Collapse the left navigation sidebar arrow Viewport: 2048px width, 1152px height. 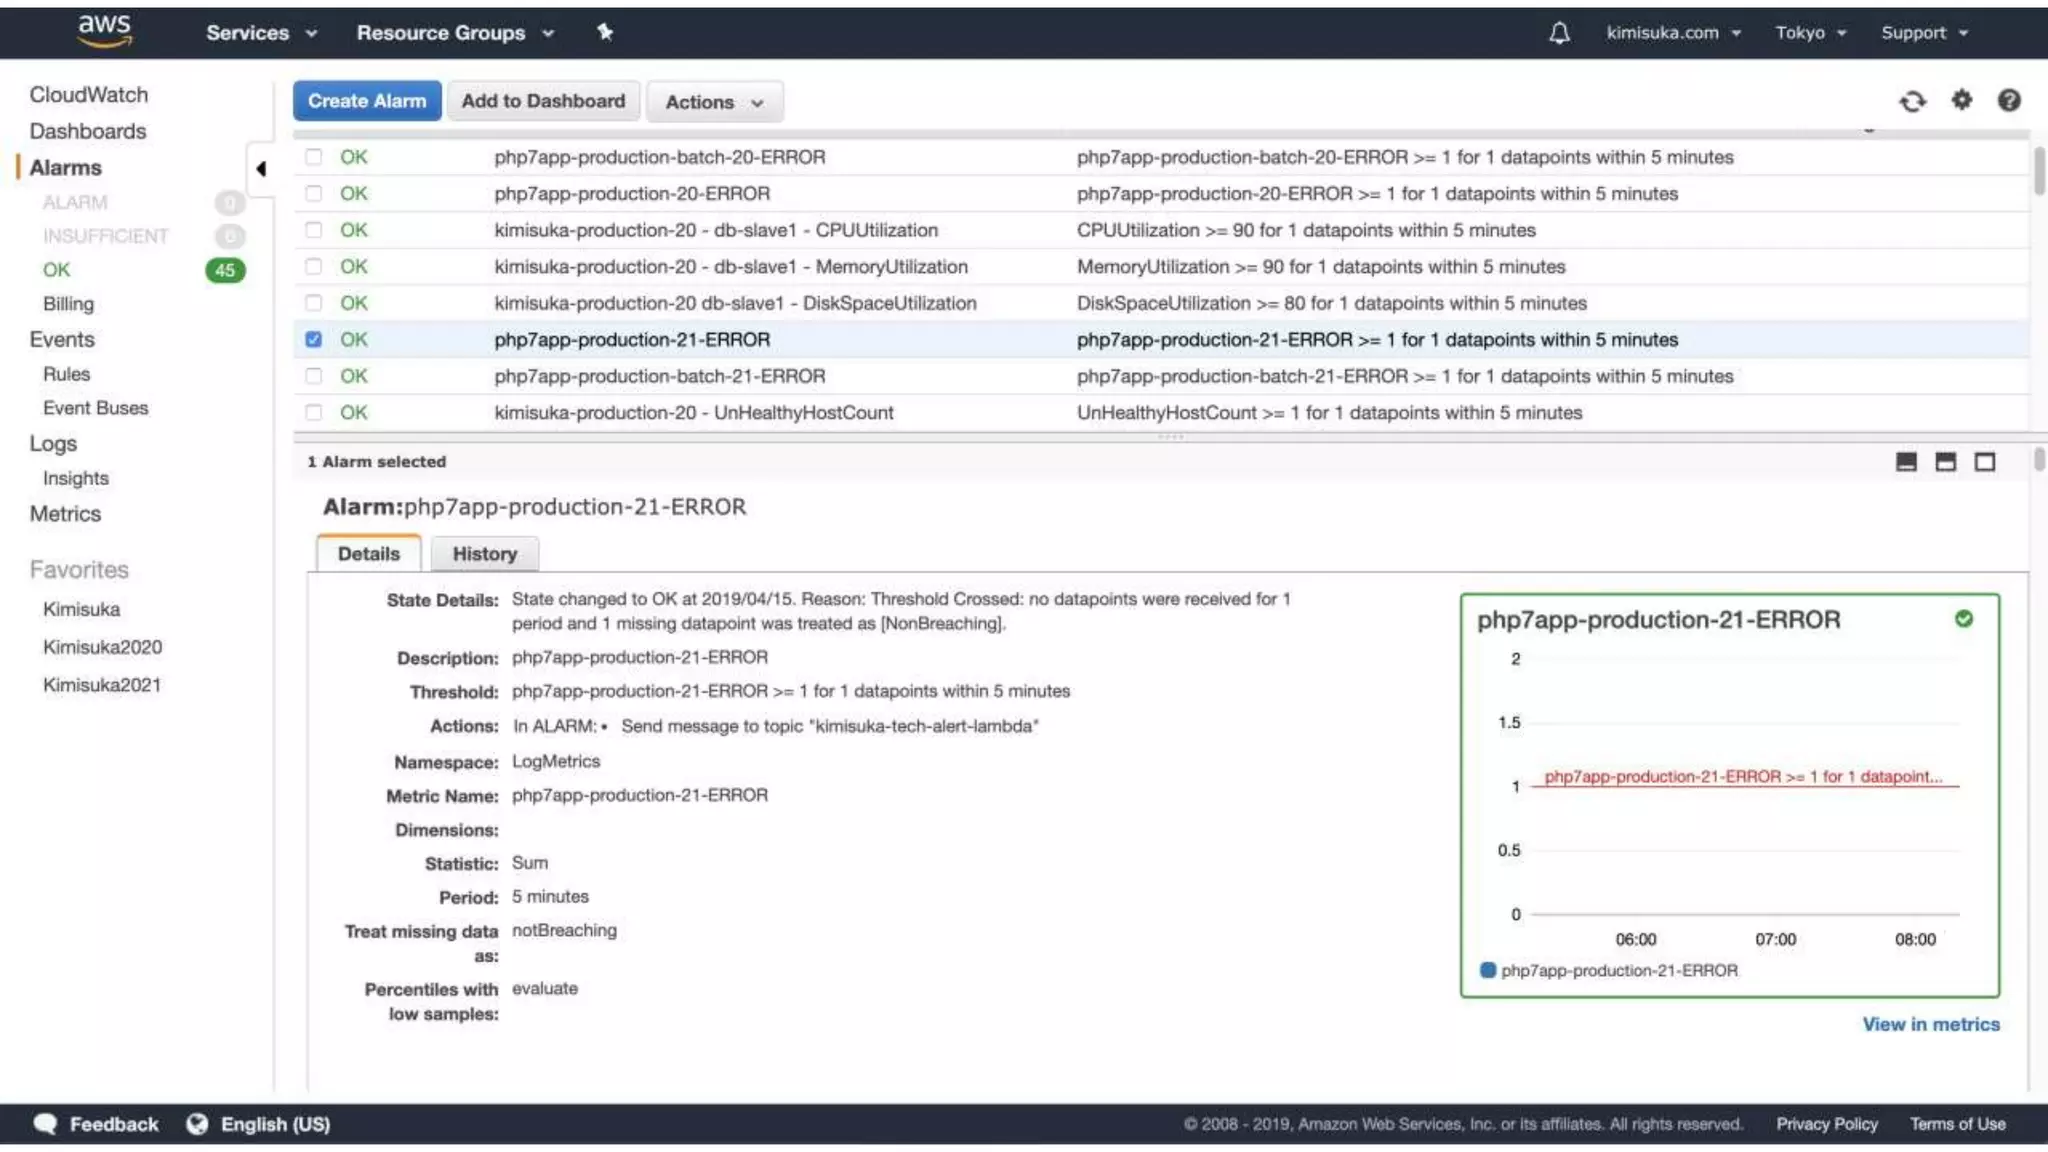point(261,169)
